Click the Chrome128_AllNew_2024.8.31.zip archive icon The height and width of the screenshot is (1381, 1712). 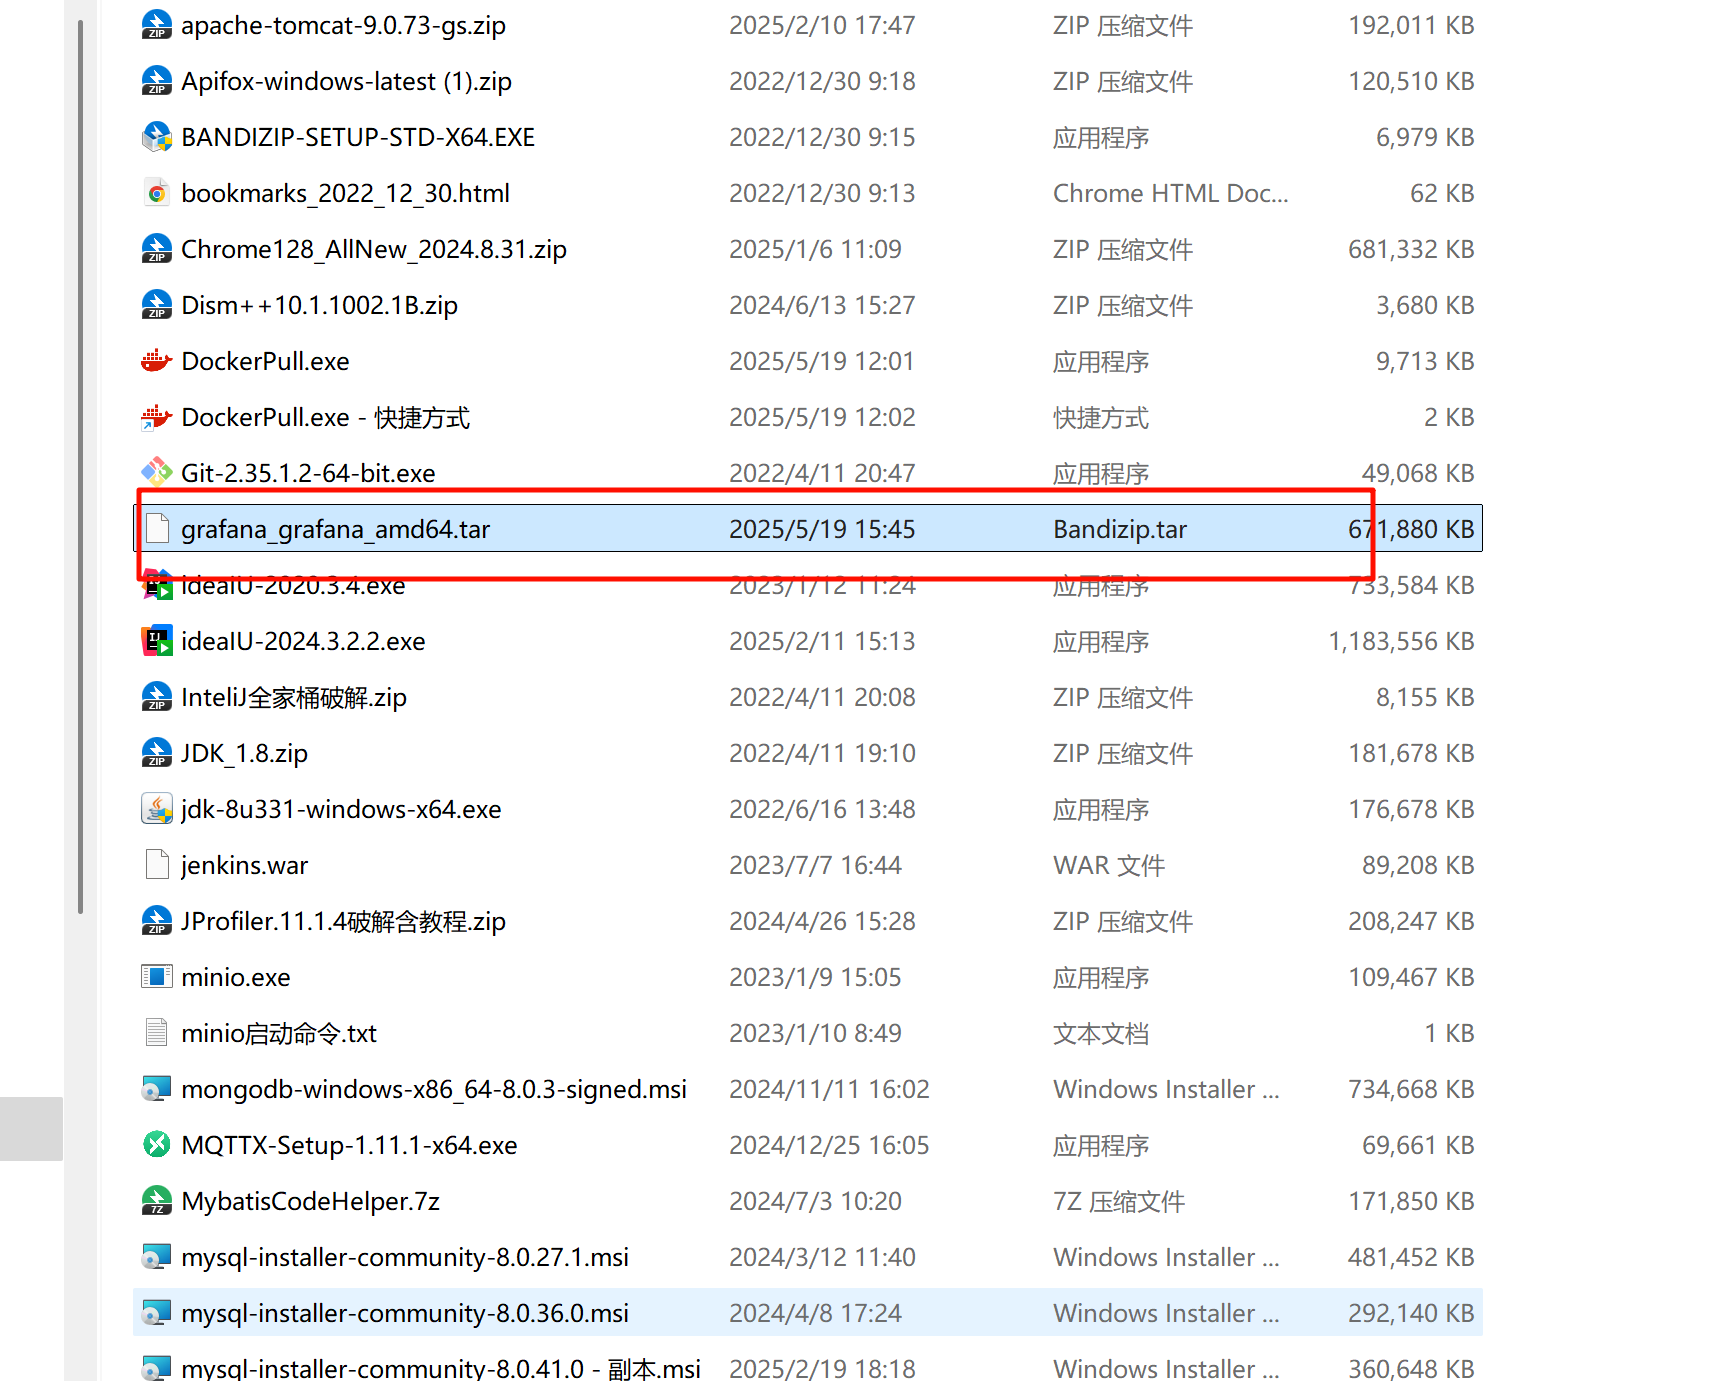coord(157,249)
